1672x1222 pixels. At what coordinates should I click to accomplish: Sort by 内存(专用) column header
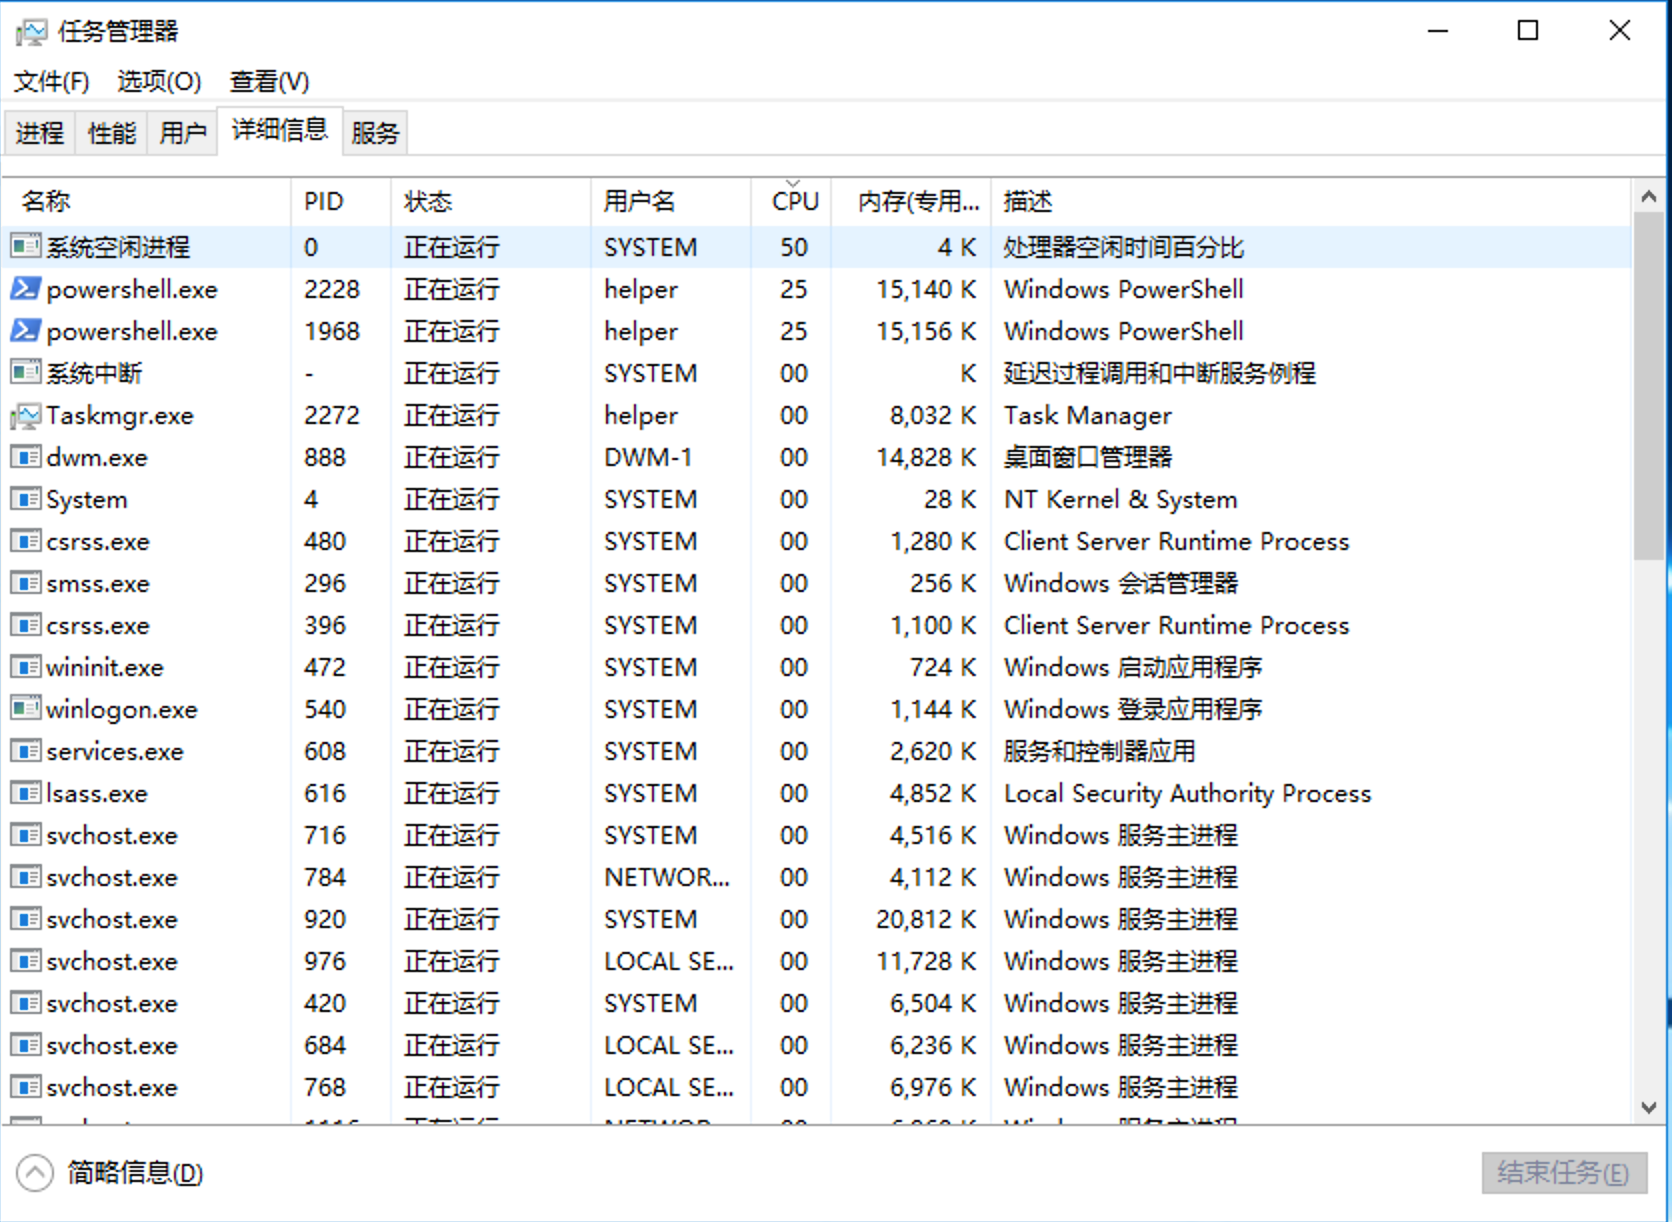917,202
